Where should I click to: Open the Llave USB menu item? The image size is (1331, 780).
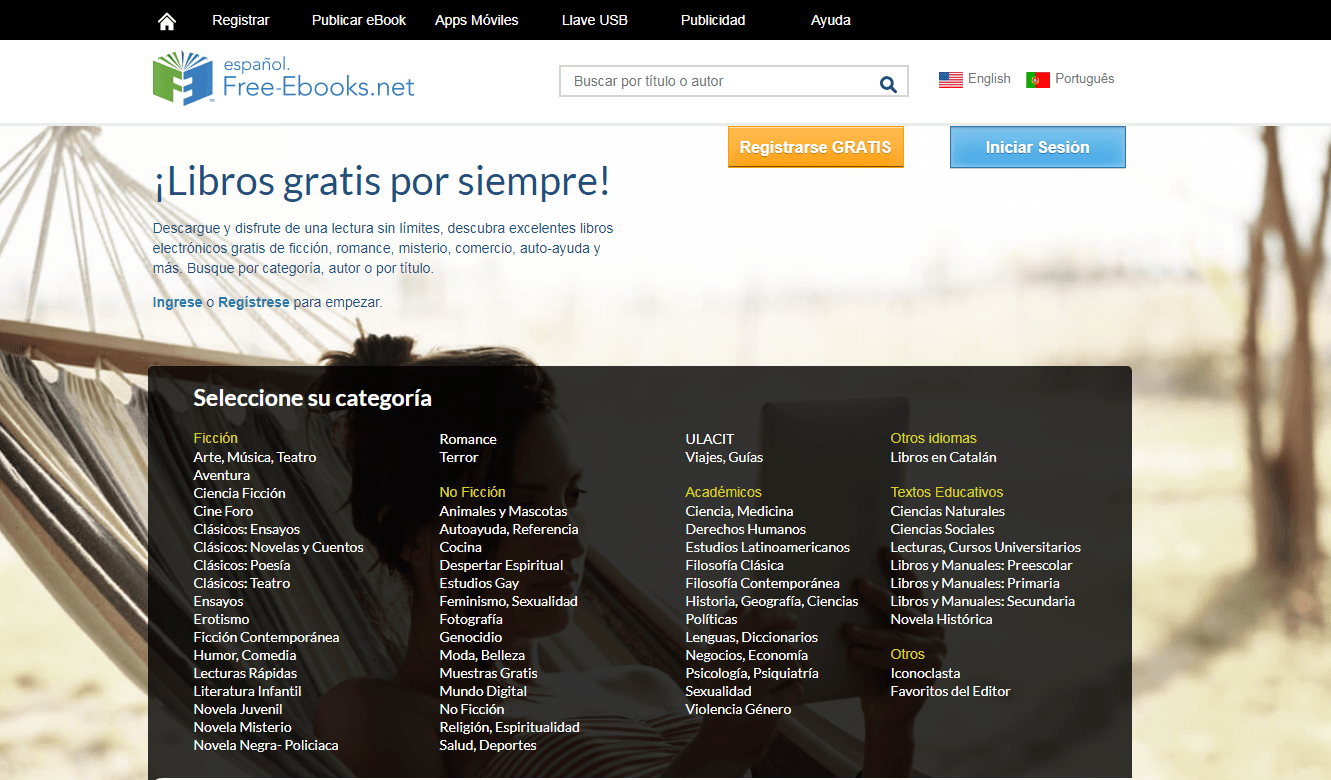594,20
